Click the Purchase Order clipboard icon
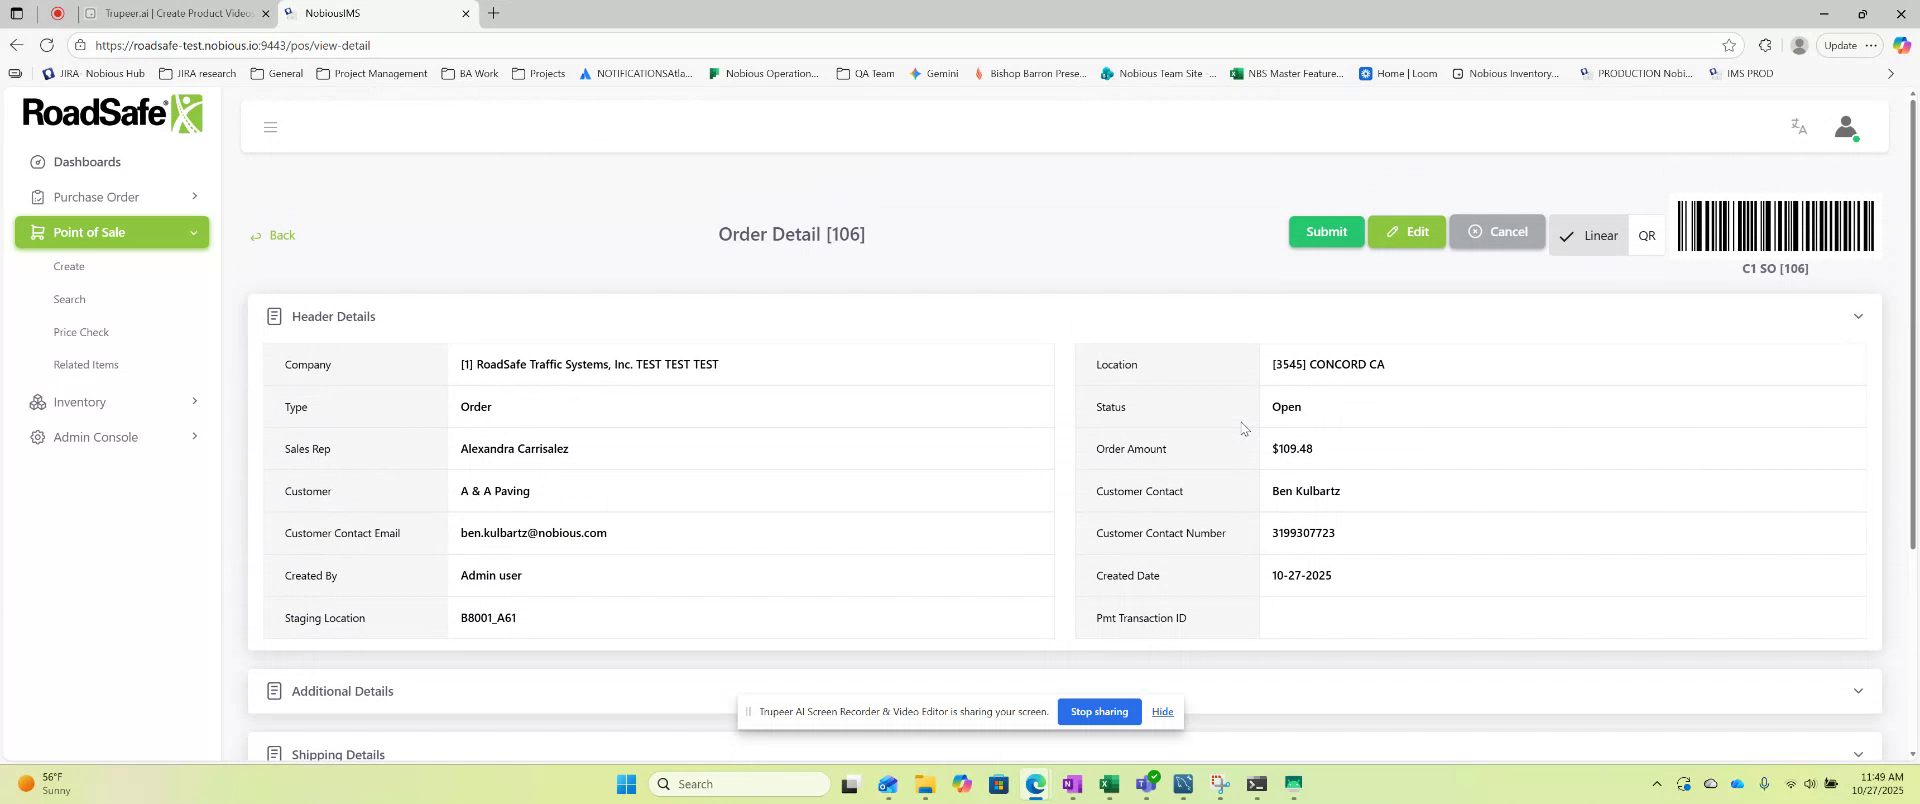Screen dimensions: 1920x804 pyautogui.click(x=37, y=197)
